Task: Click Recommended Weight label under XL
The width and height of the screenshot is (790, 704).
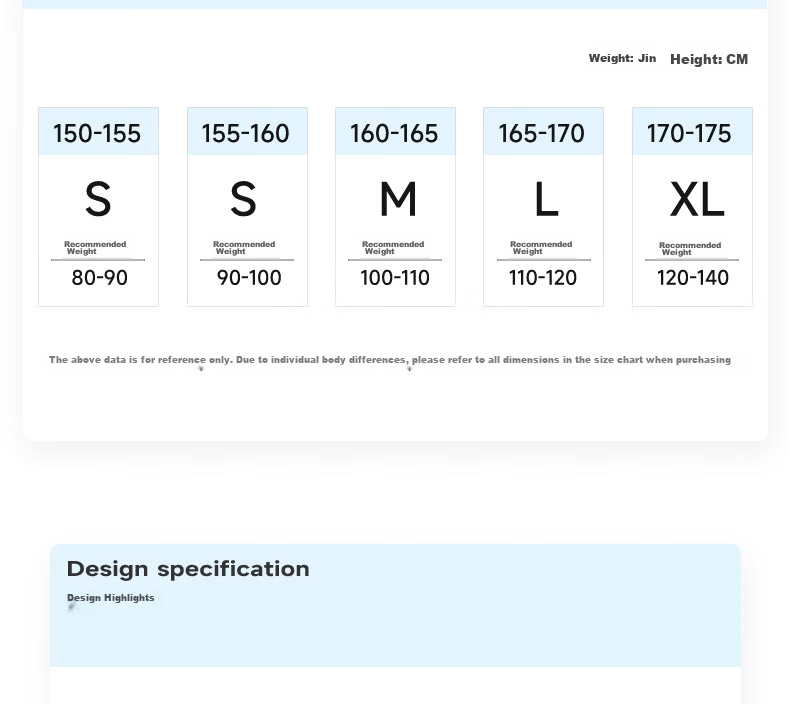Action: click(x=690, y=249)
